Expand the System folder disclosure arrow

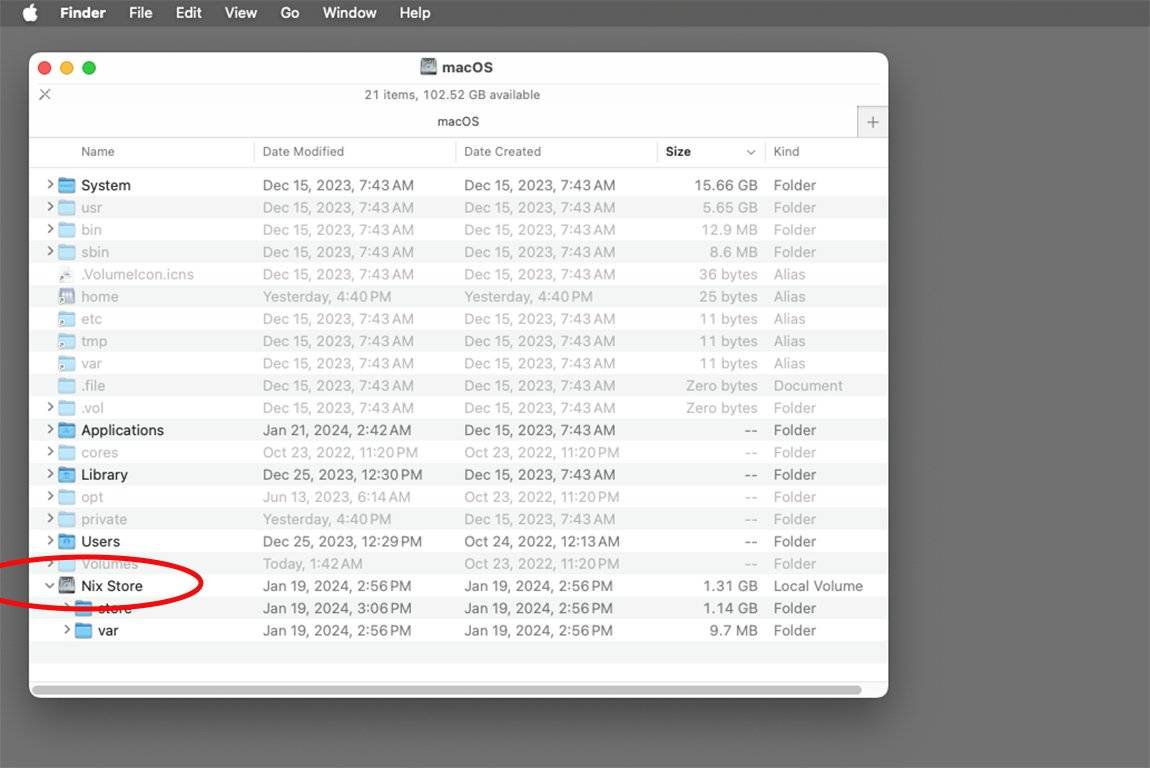click(50, 185)
